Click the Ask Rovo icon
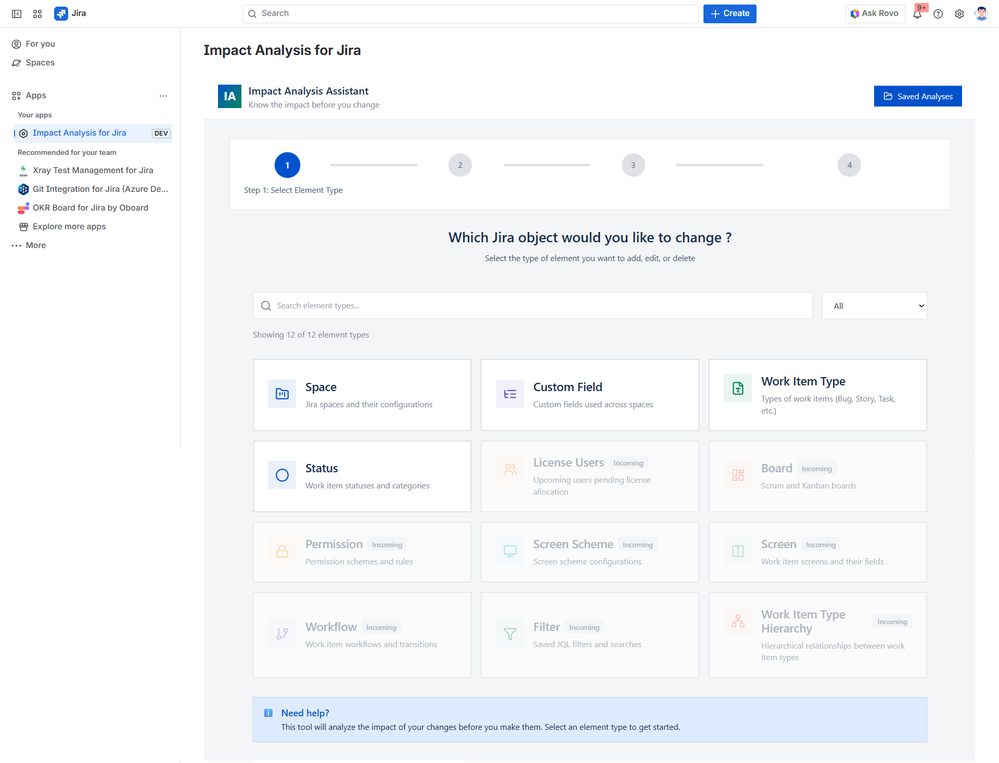Viewport: 999px width, 763px height. click(853, 13)
